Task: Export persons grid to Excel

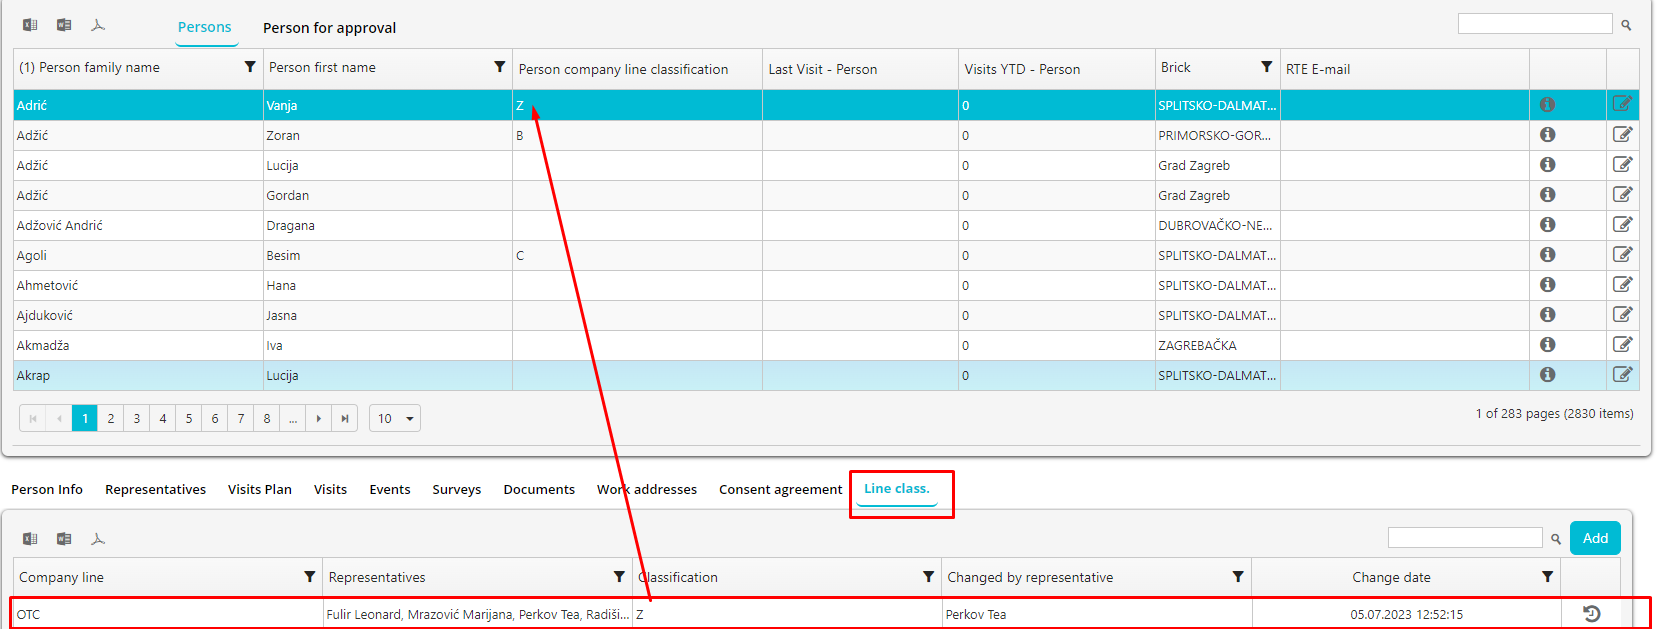Action: tap(30, 25)
